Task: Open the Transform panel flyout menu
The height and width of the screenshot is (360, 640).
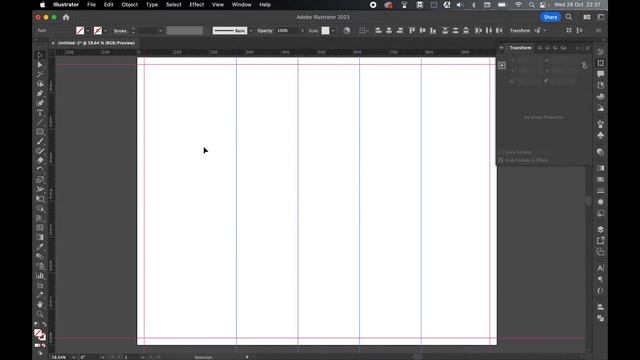Action: point(588,48)
